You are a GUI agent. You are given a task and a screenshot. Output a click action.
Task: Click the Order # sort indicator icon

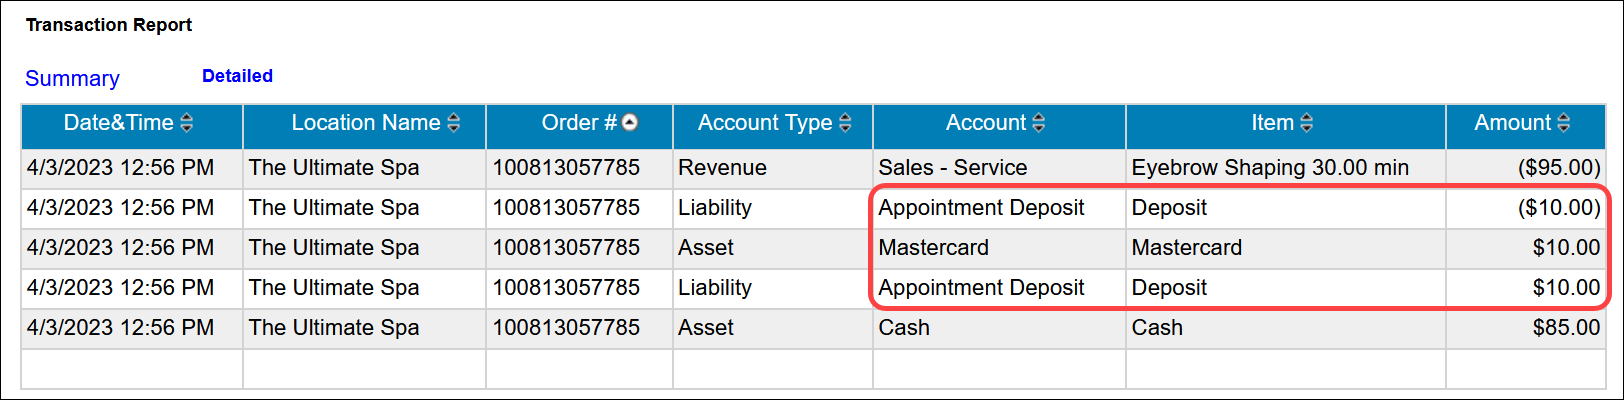pyautogui.click(x=630, y=123)
